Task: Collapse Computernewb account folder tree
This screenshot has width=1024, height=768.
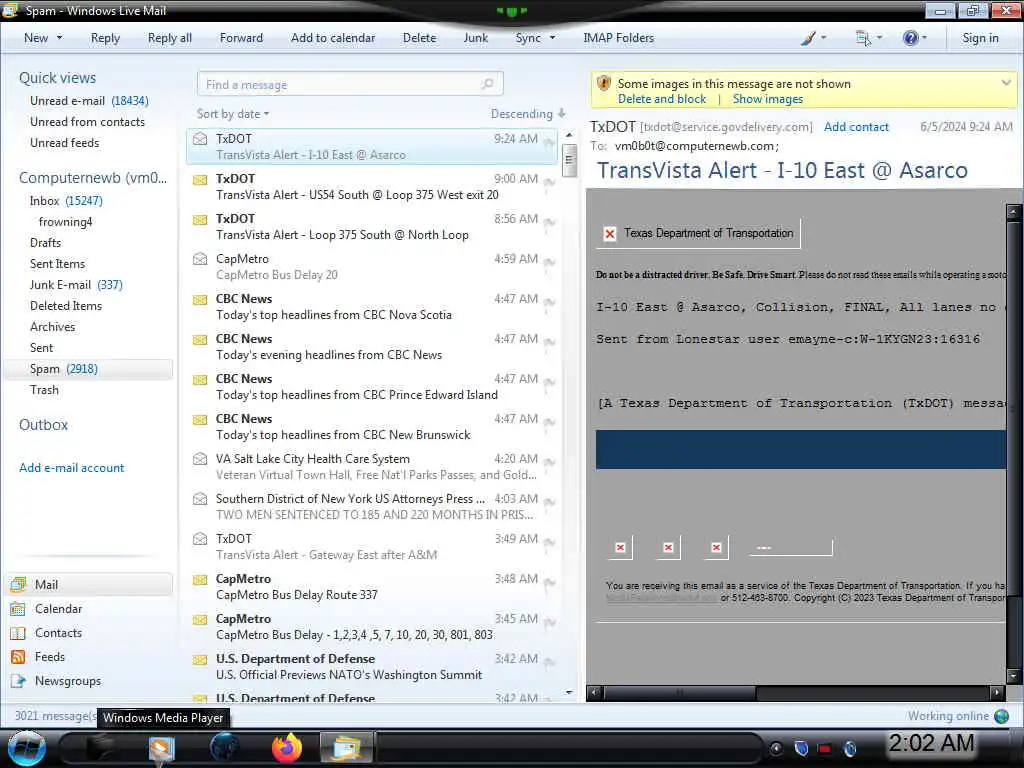Action: click(93, 178)
